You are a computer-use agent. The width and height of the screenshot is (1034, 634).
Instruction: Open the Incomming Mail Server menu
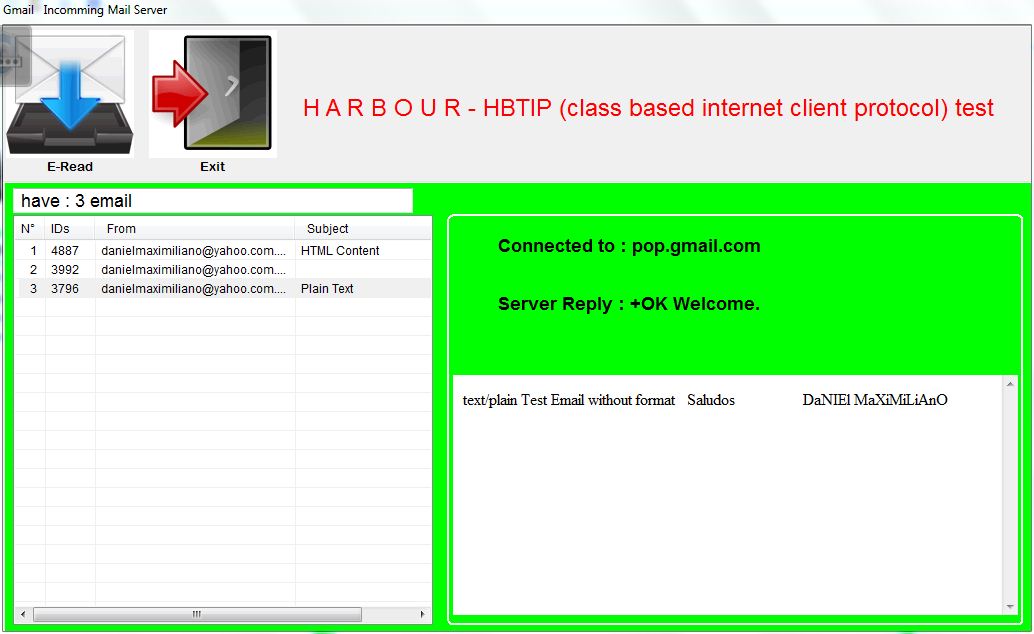click(103, 8)
